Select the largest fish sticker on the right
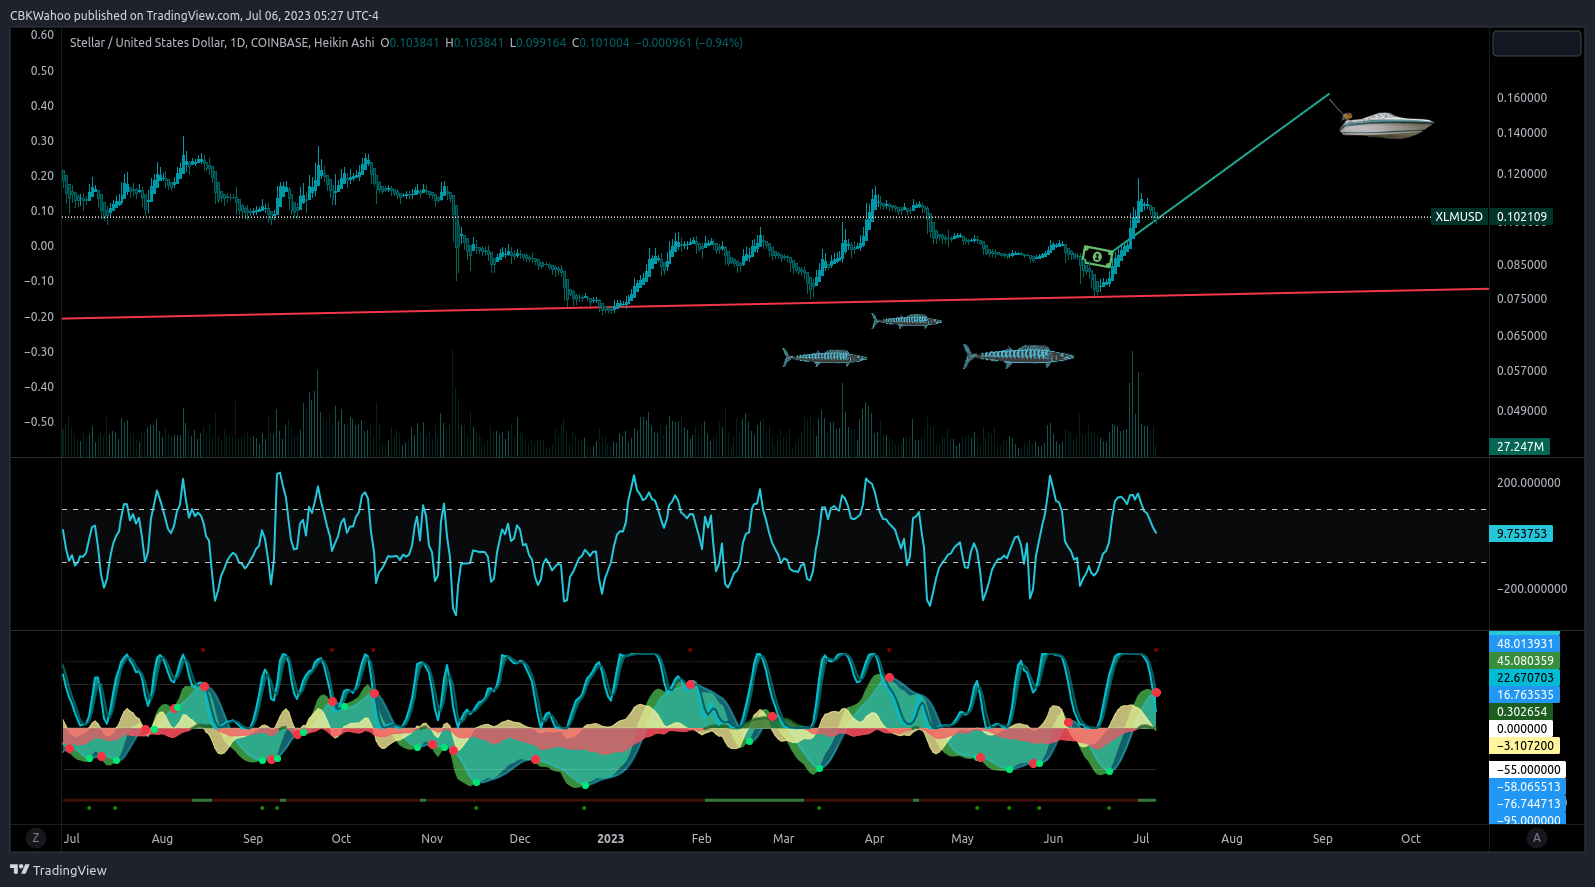This screenshot has width=1595, height=887. (x=1018, y=355)
